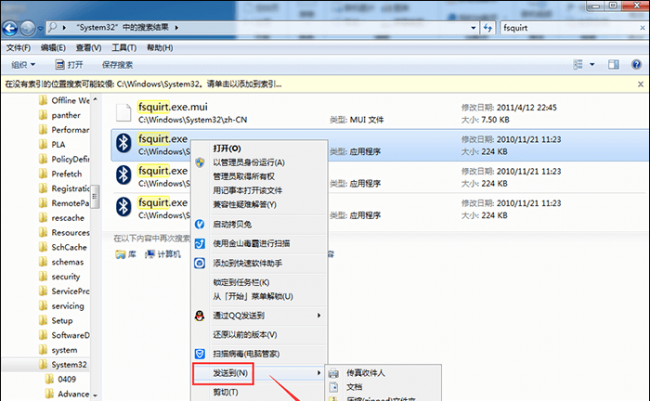Click the Back navigation arrow

tap(10, 28)
